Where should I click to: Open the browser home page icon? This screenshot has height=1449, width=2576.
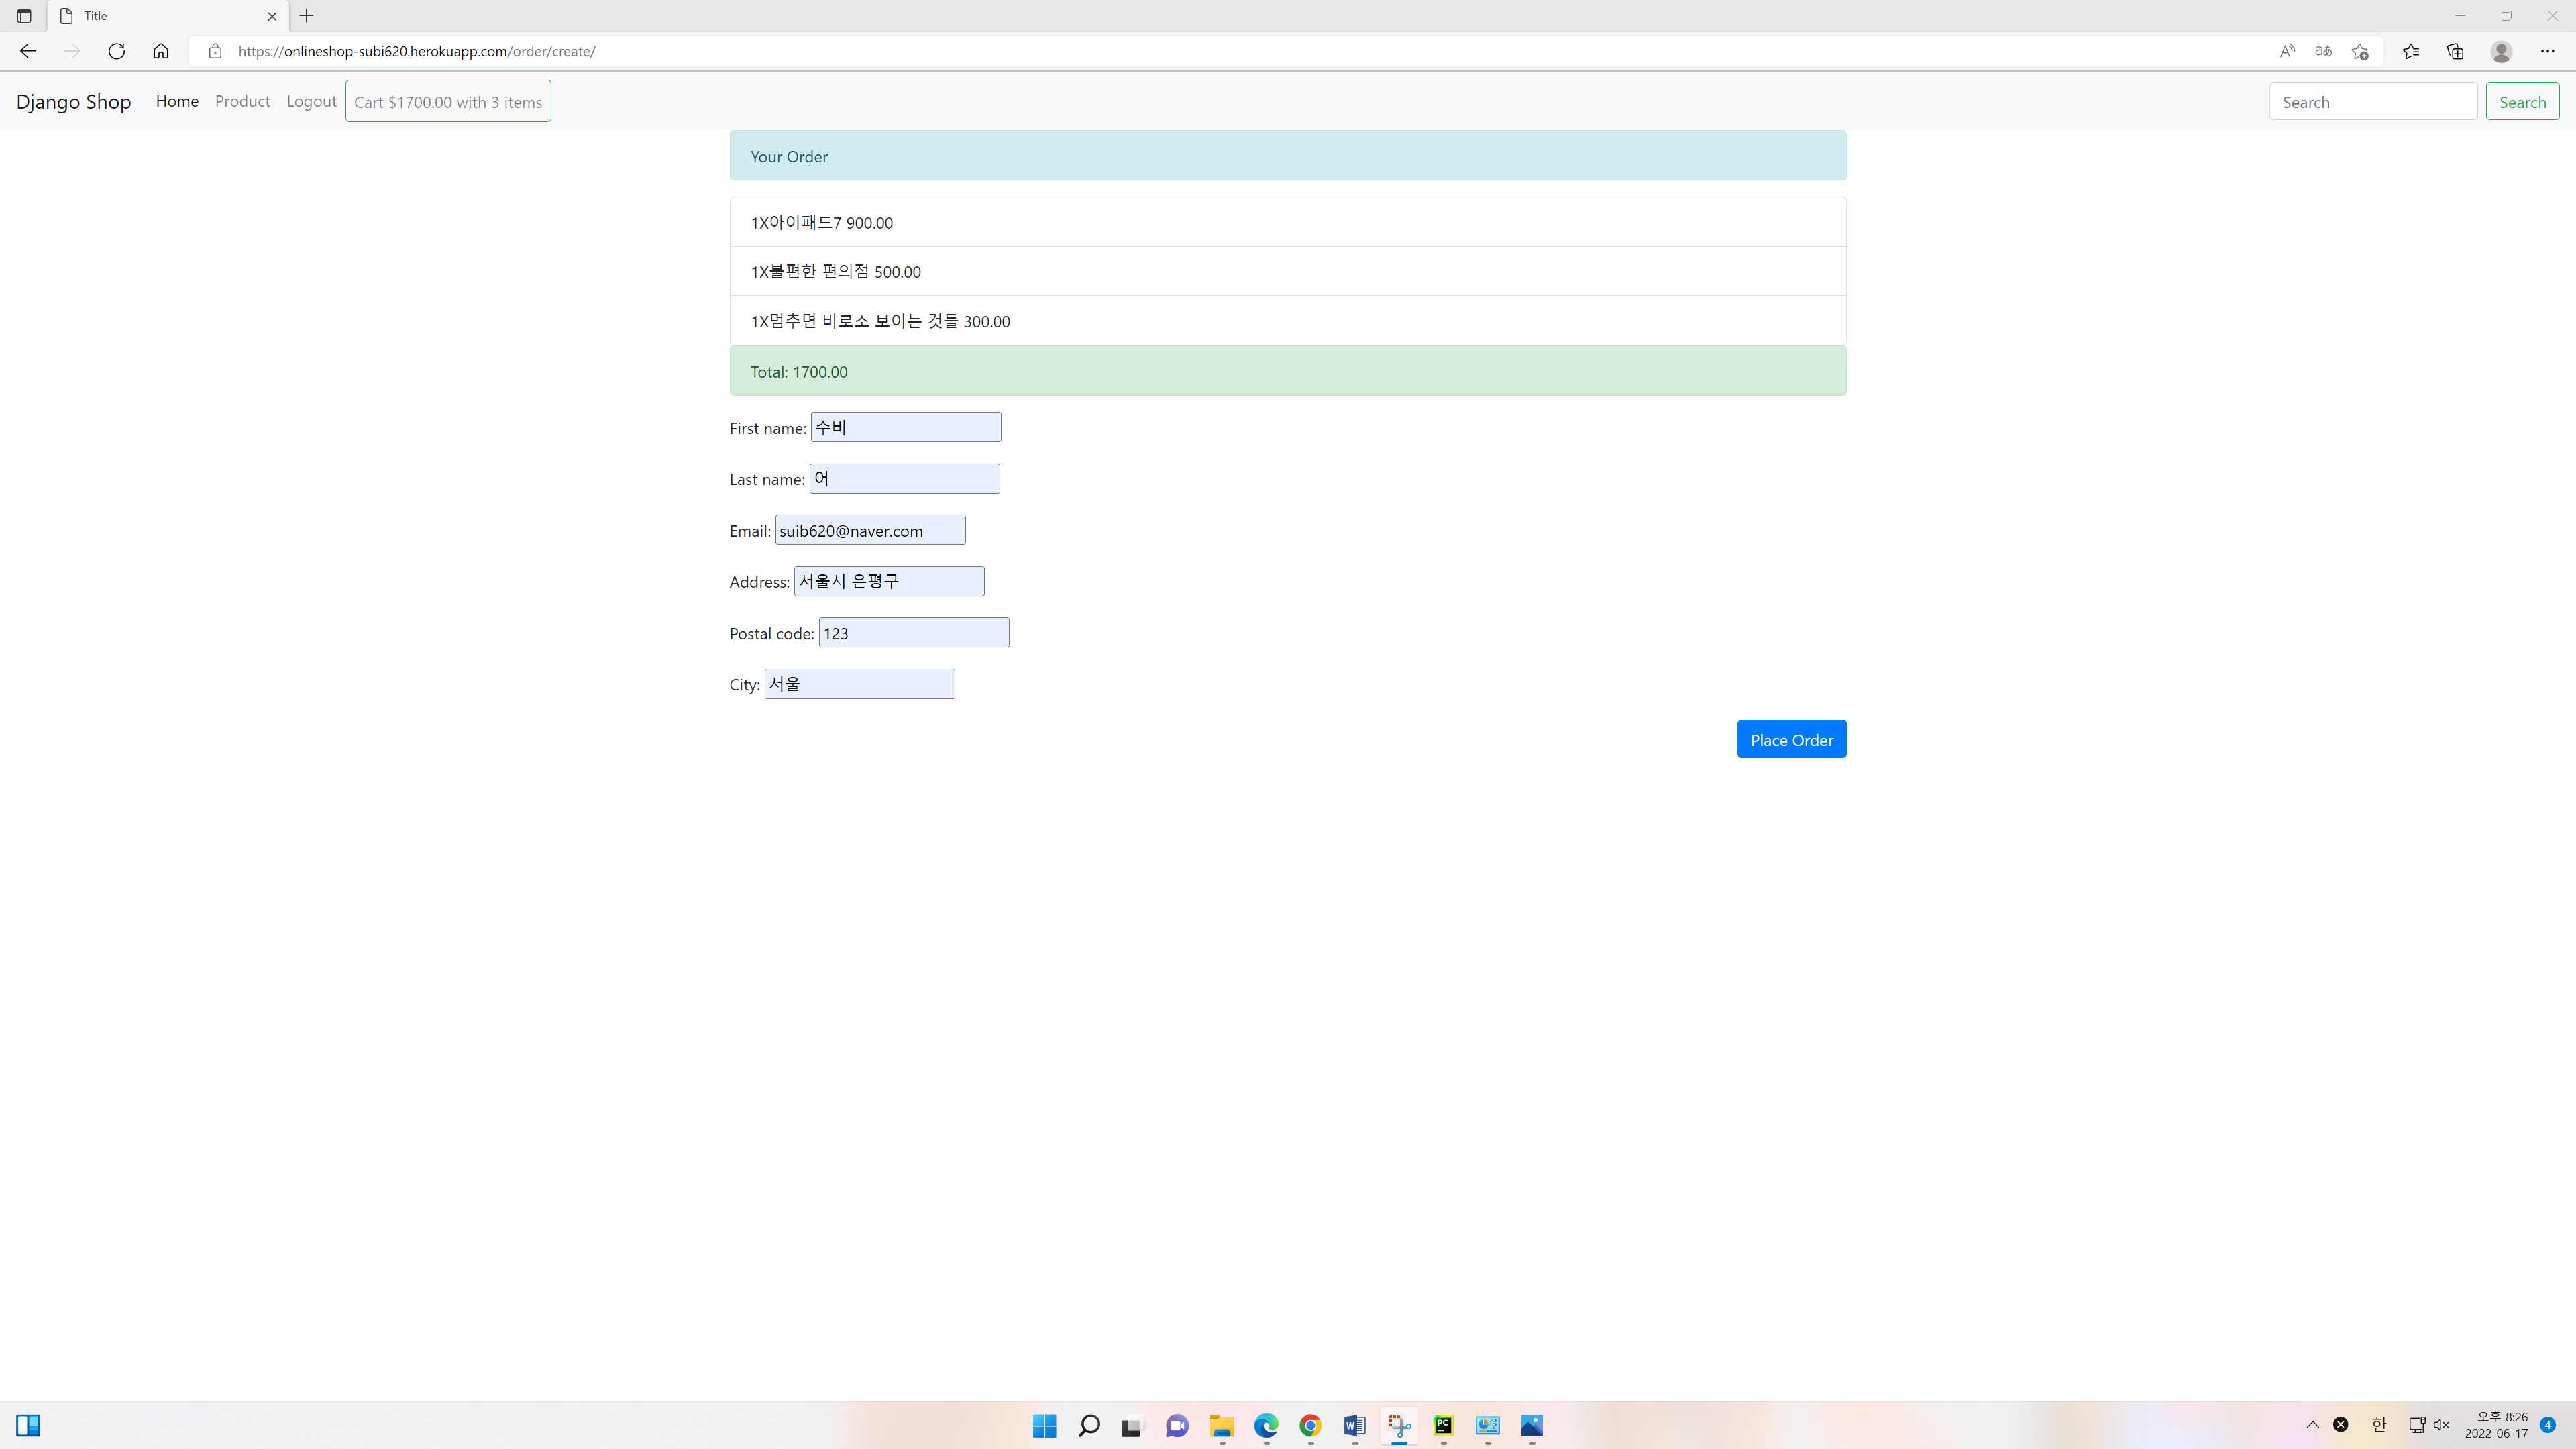tap(160, 51)
